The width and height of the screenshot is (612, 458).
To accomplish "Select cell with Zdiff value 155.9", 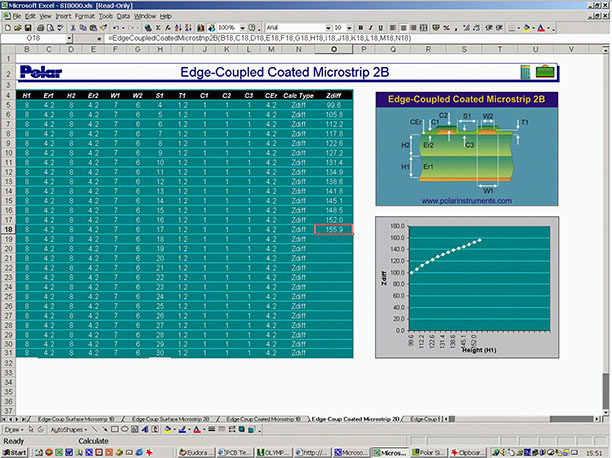I will [333, 230].
